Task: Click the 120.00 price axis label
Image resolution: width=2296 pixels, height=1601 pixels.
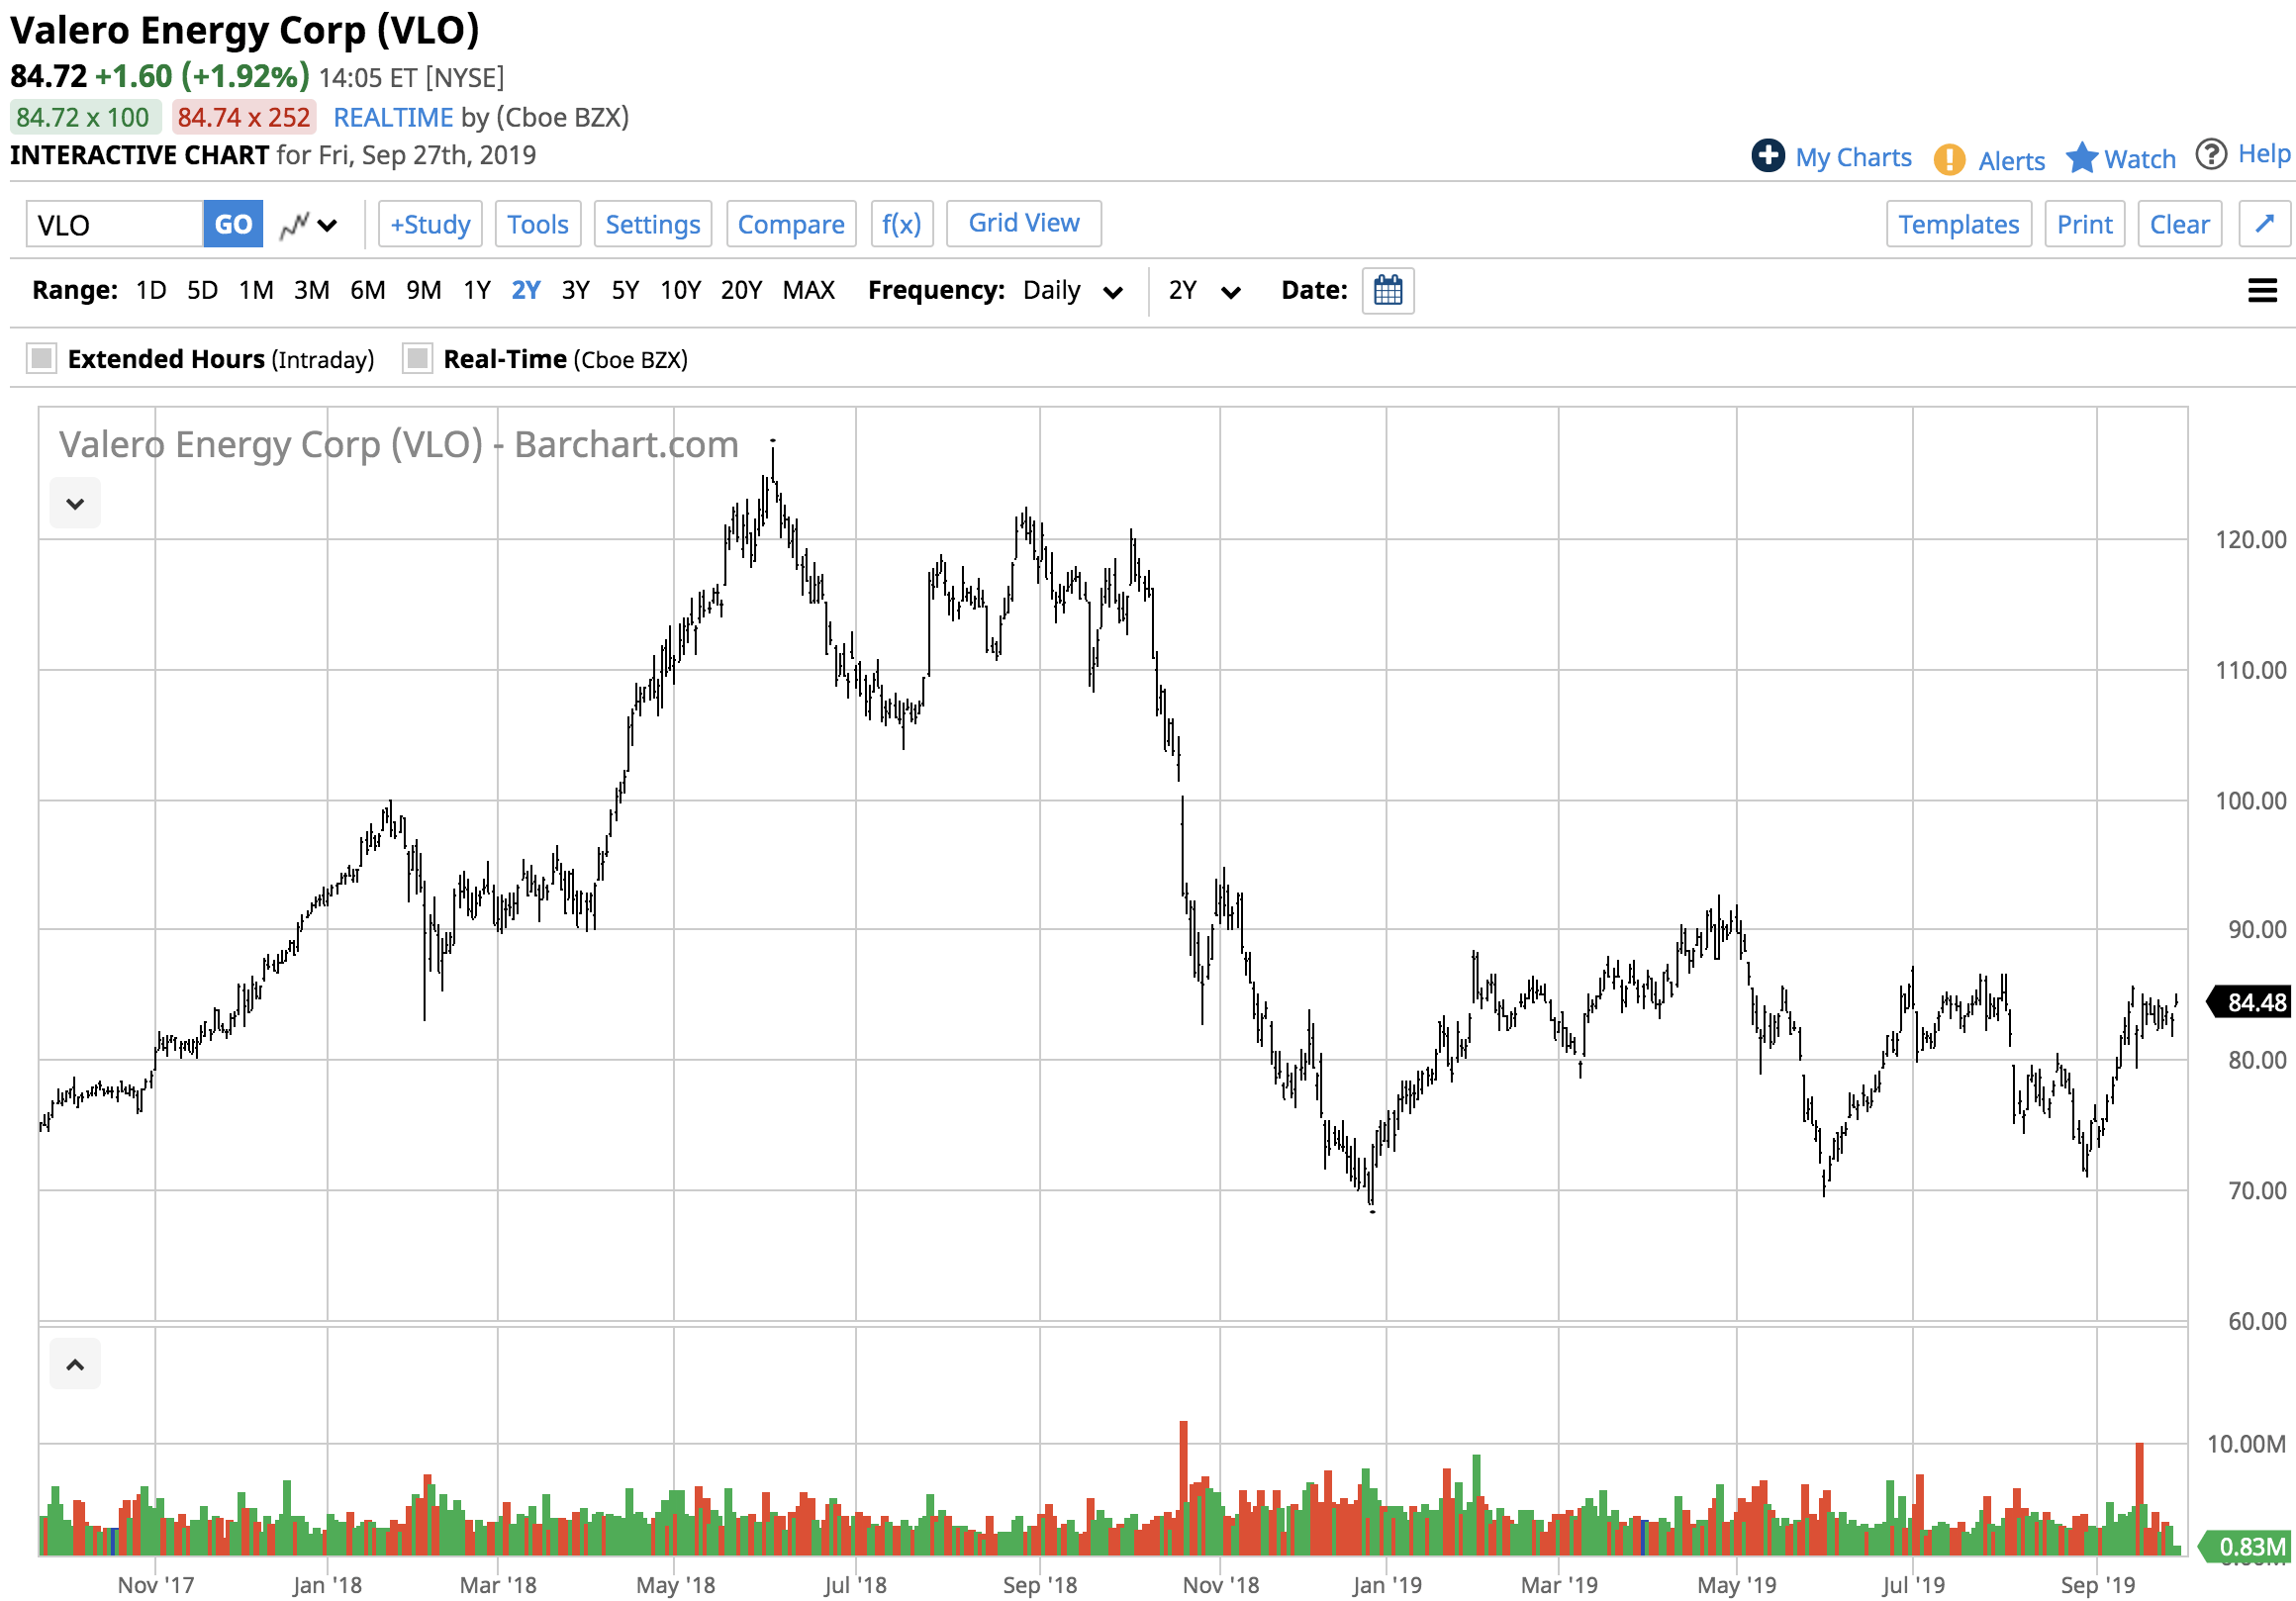Action: coord(2250,540)
